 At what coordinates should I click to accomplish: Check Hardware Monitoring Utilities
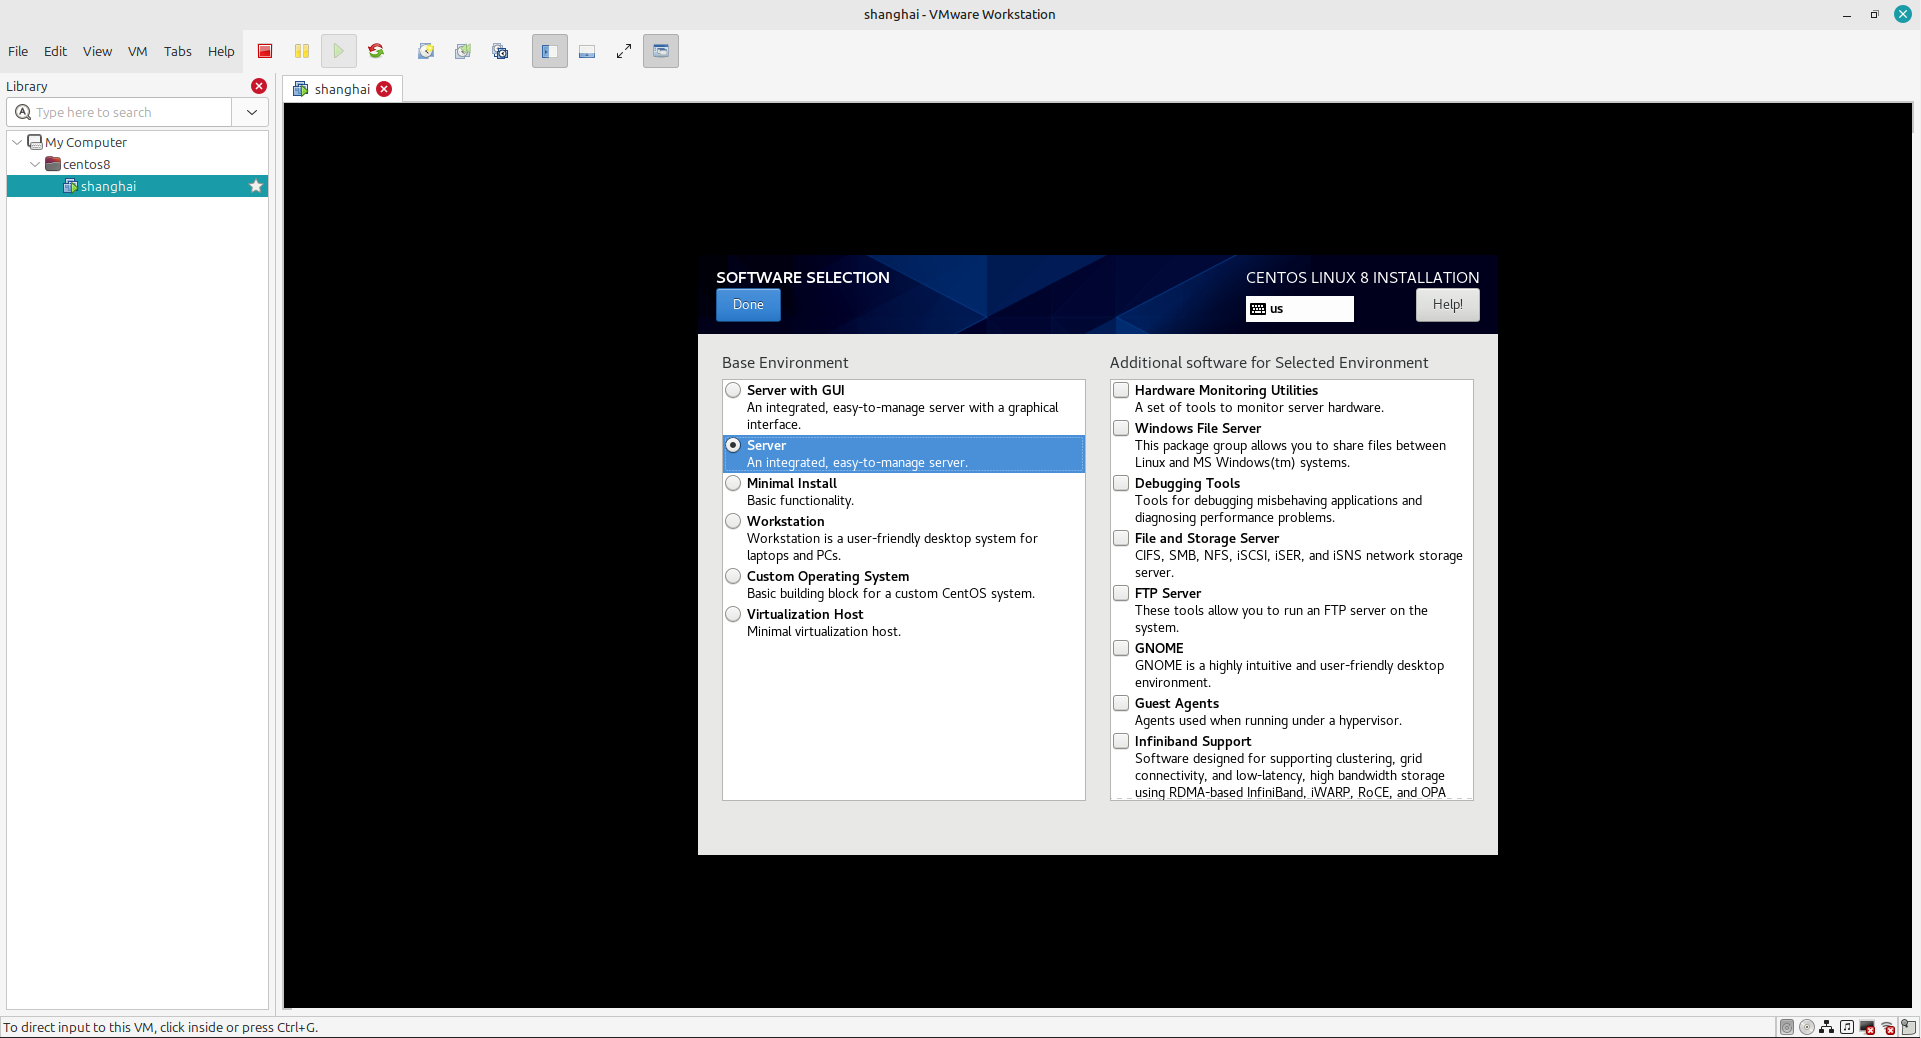[1122, 390]
